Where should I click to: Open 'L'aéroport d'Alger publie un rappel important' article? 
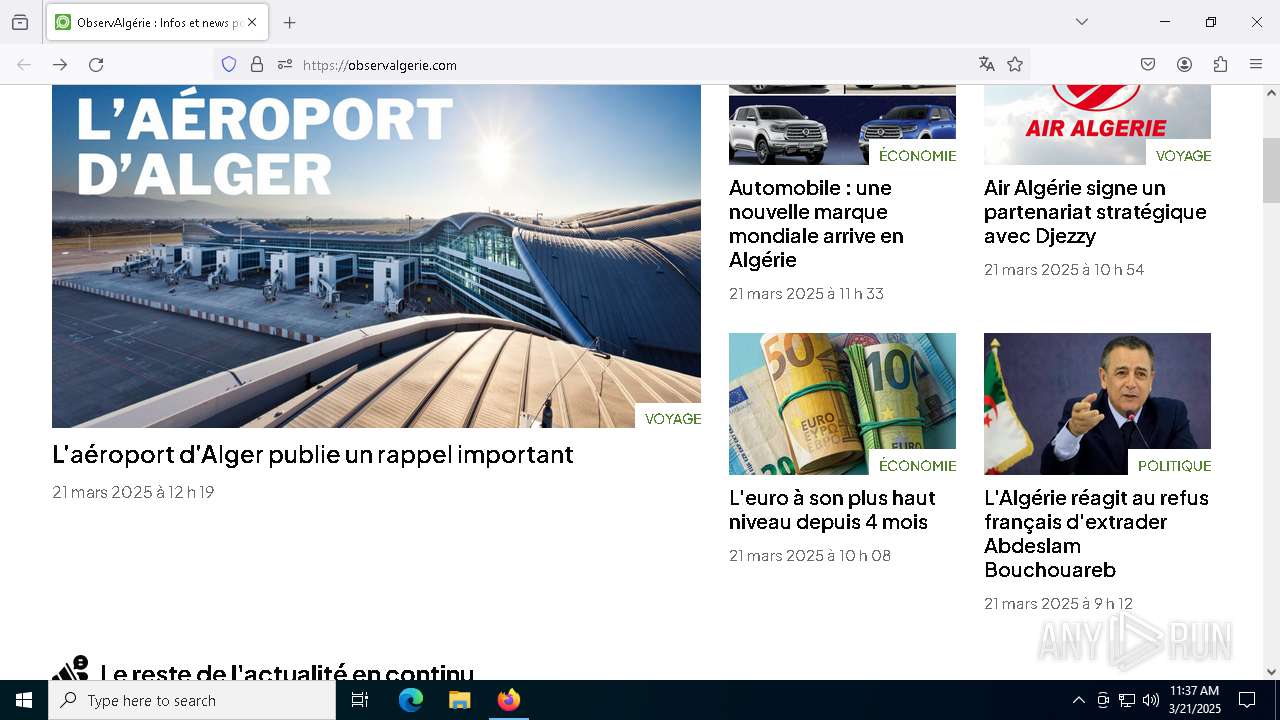313,454
